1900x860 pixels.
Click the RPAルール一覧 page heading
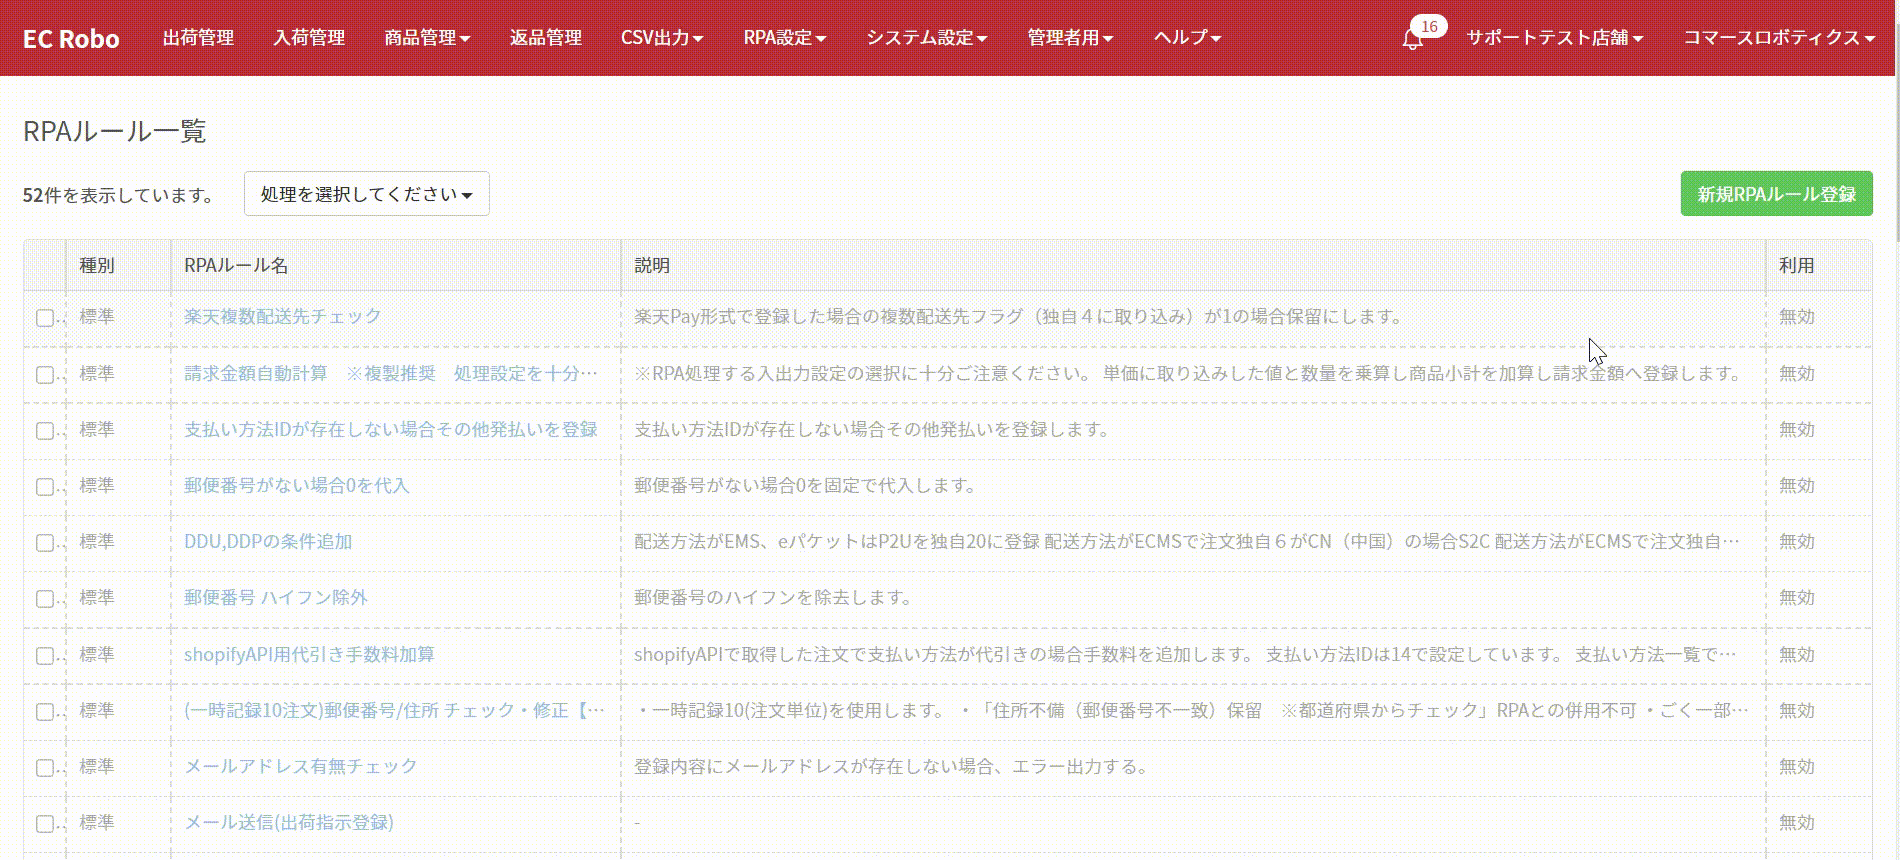coord(114,131)
